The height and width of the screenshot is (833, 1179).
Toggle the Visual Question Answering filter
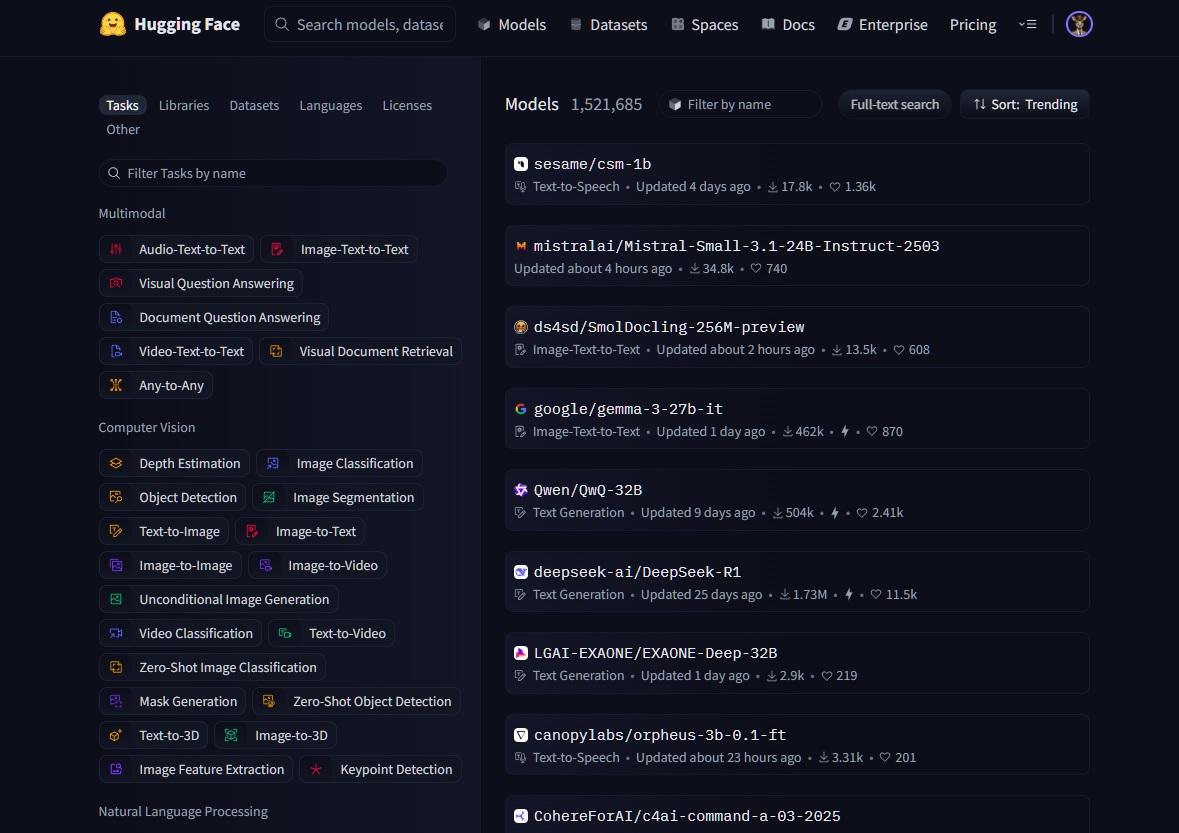tap(202, 283)
